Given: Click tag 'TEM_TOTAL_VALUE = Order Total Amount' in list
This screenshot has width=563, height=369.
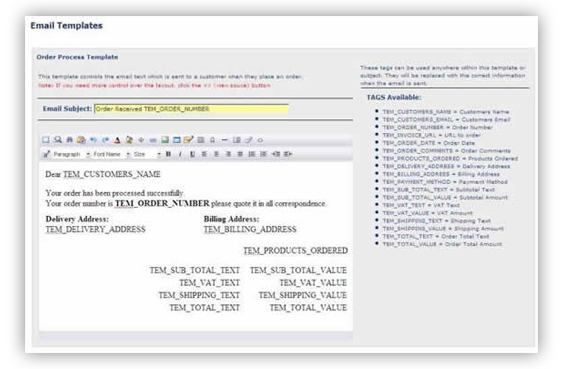Looking at the screenshot, I should (x=442, y=244).
